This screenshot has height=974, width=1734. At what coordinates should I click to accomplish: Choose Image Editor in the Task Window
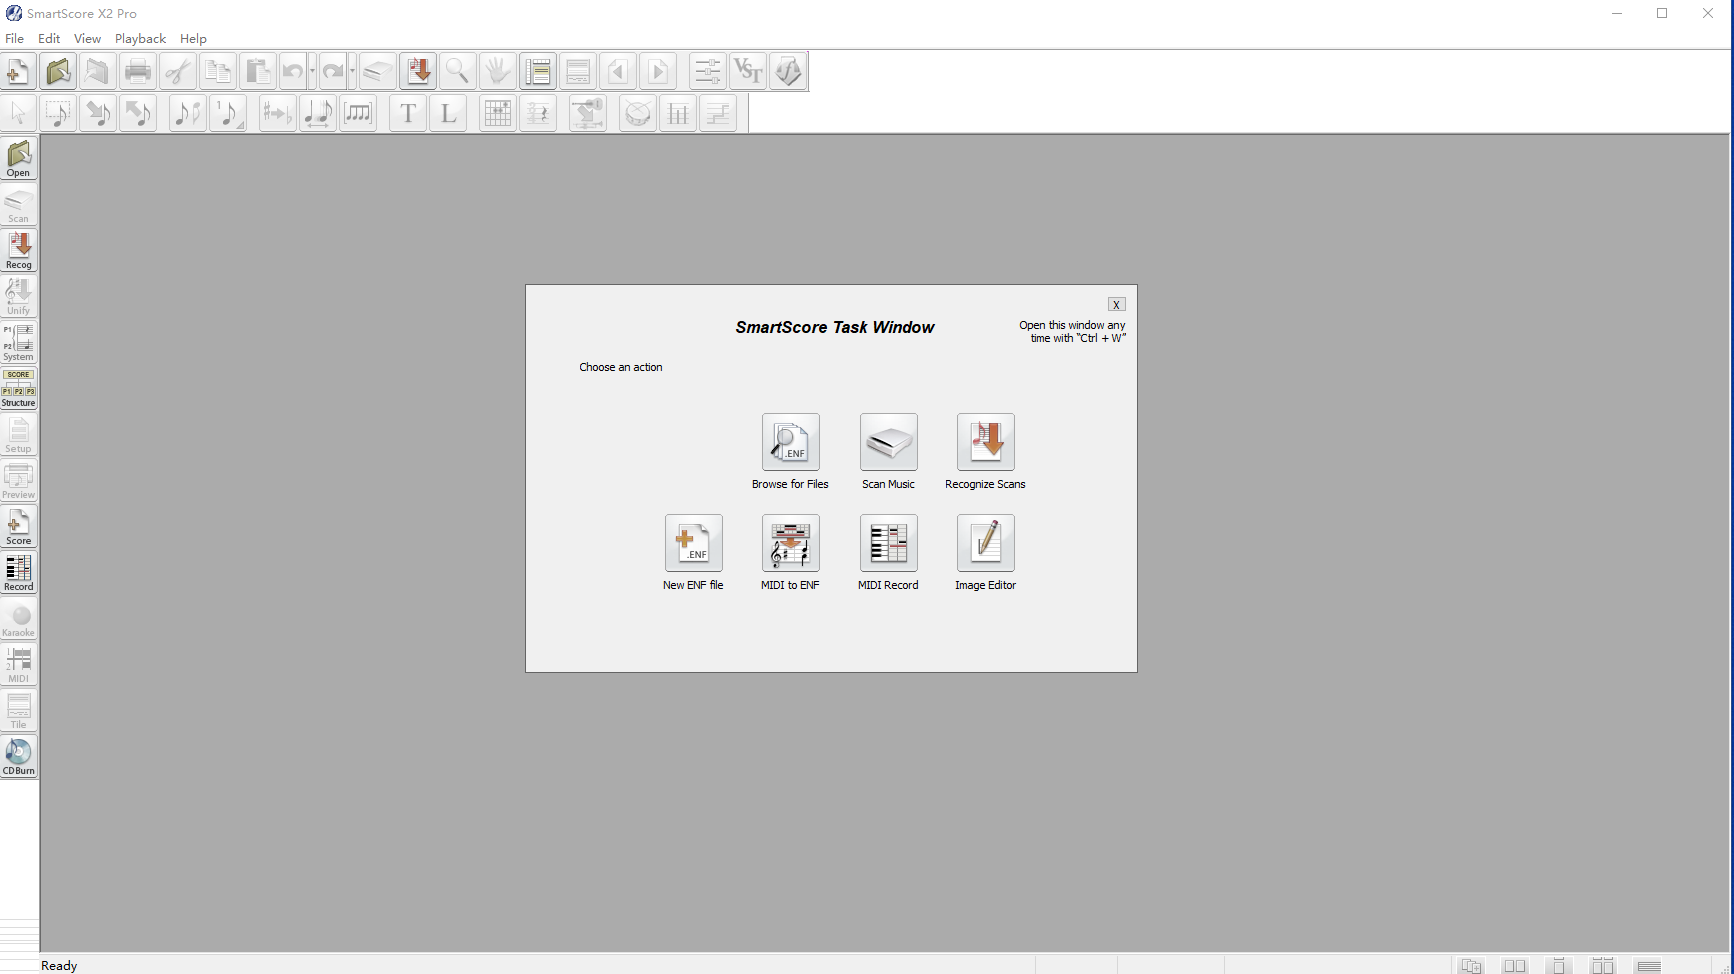[986, 543]
